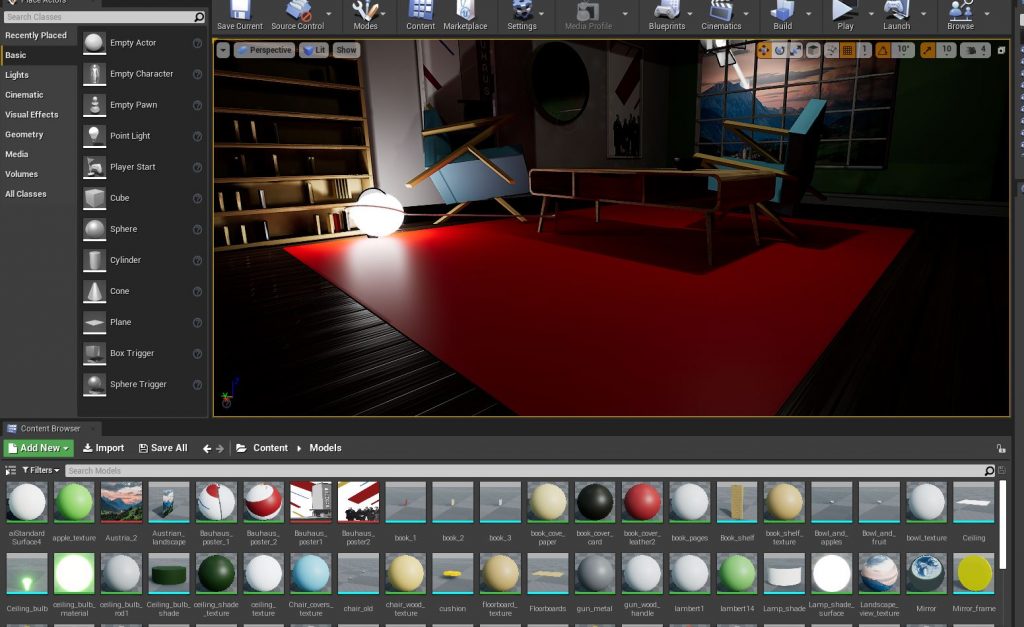
Task: Click the Save All button
Action: 163,448
